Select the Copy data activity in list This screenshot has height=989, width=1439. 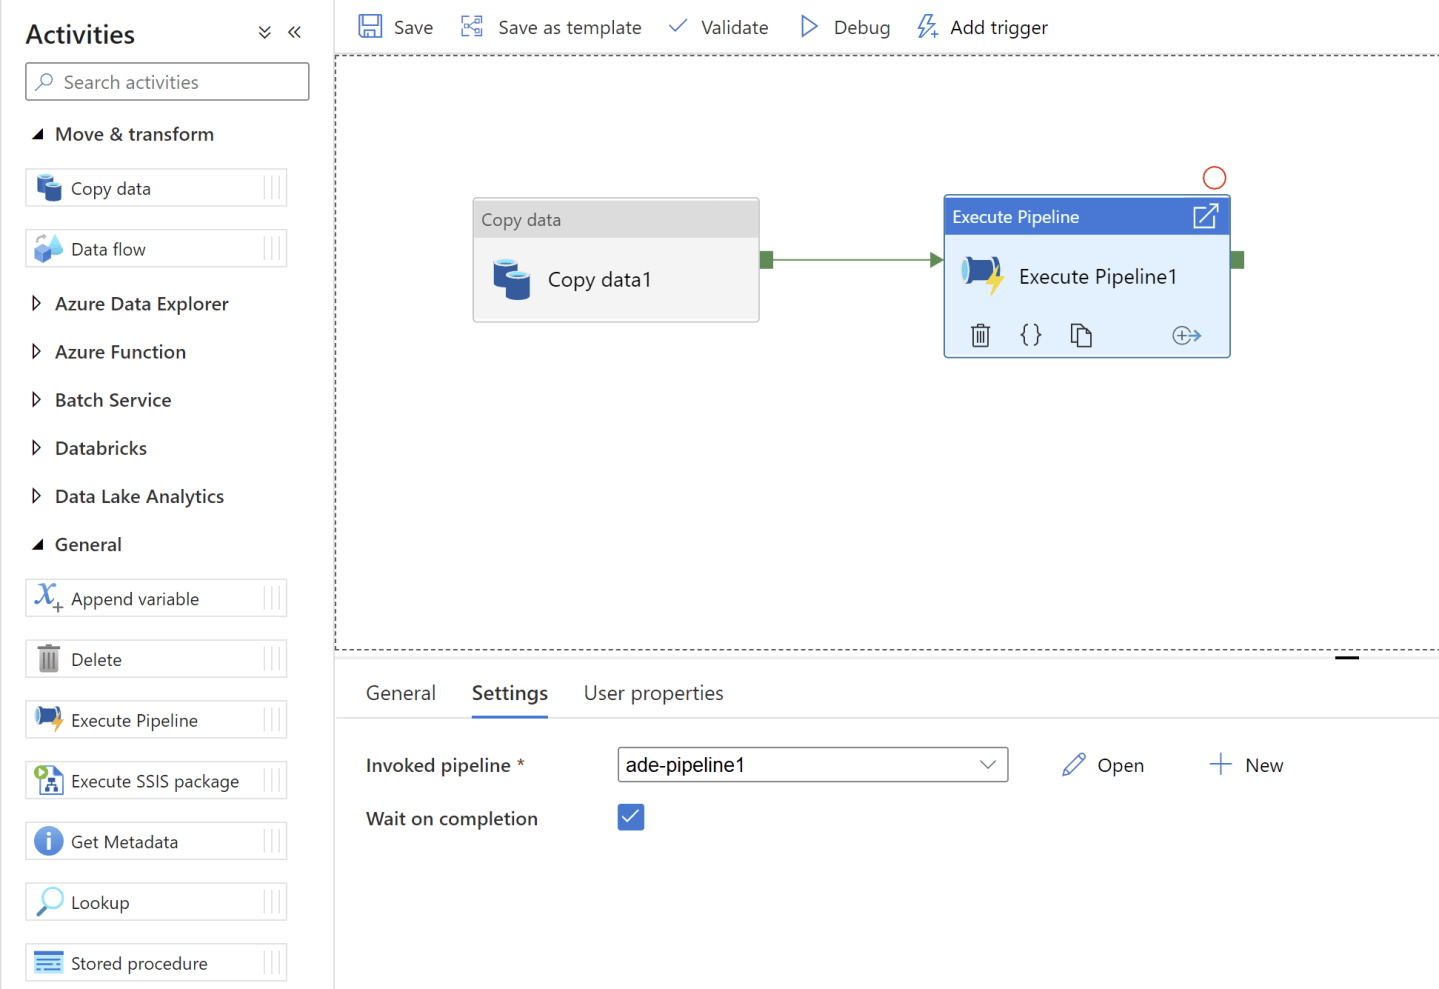[x=156, y=188]
